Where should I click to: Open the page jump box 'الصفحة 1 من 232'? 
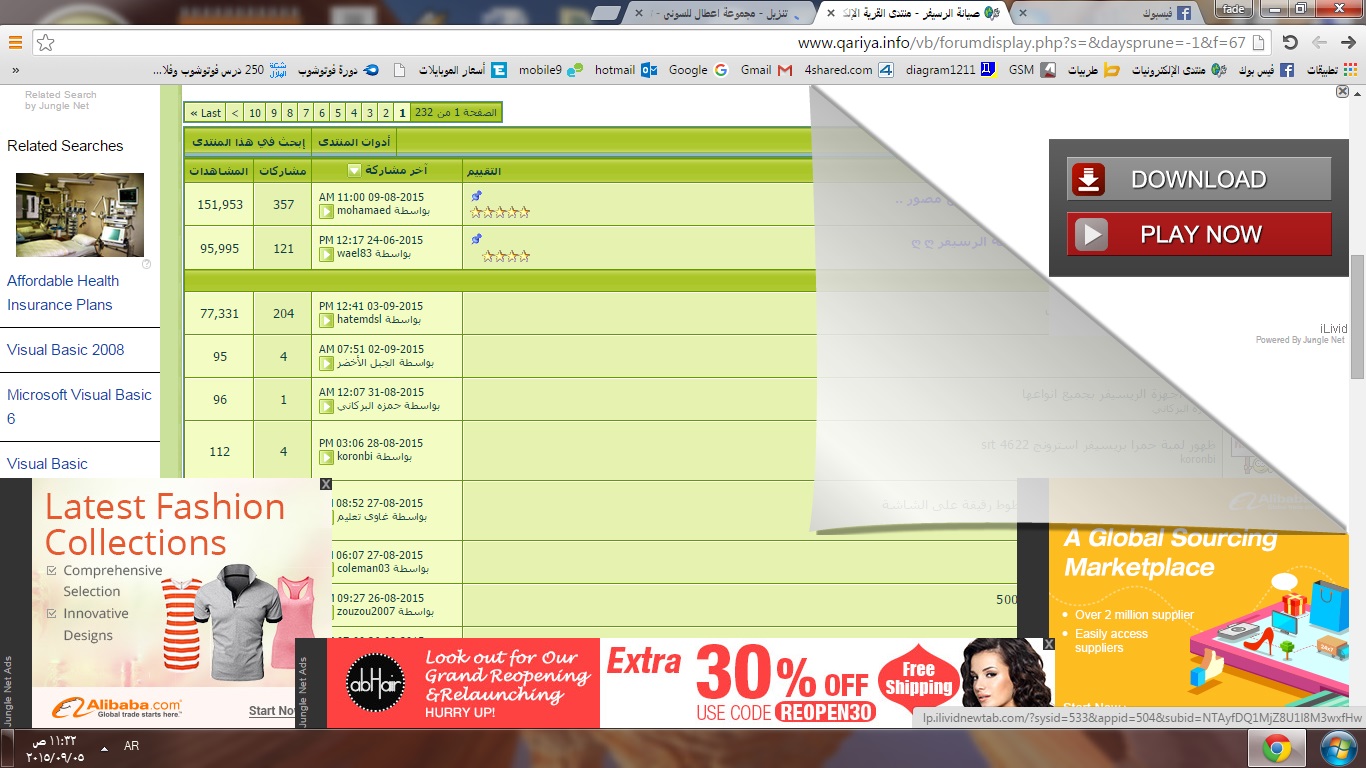tap(456, 113)
